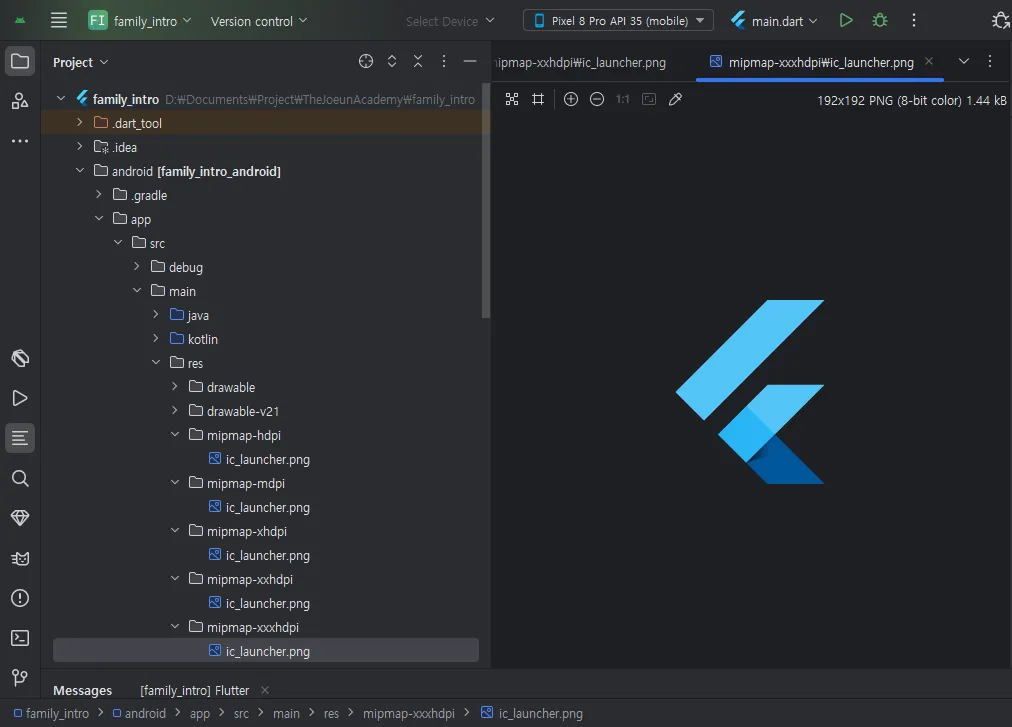Open the Project view mode dropdown
1012x727 pixels.
click(x=80, y=63)
